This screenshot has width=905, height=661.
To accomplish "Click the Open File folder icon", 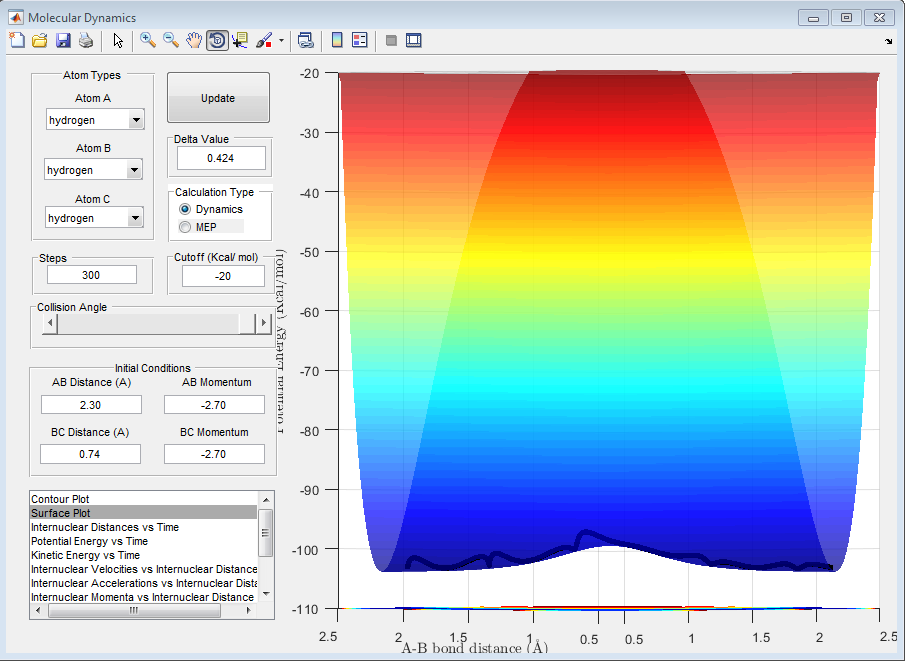I will coord(40,40).
